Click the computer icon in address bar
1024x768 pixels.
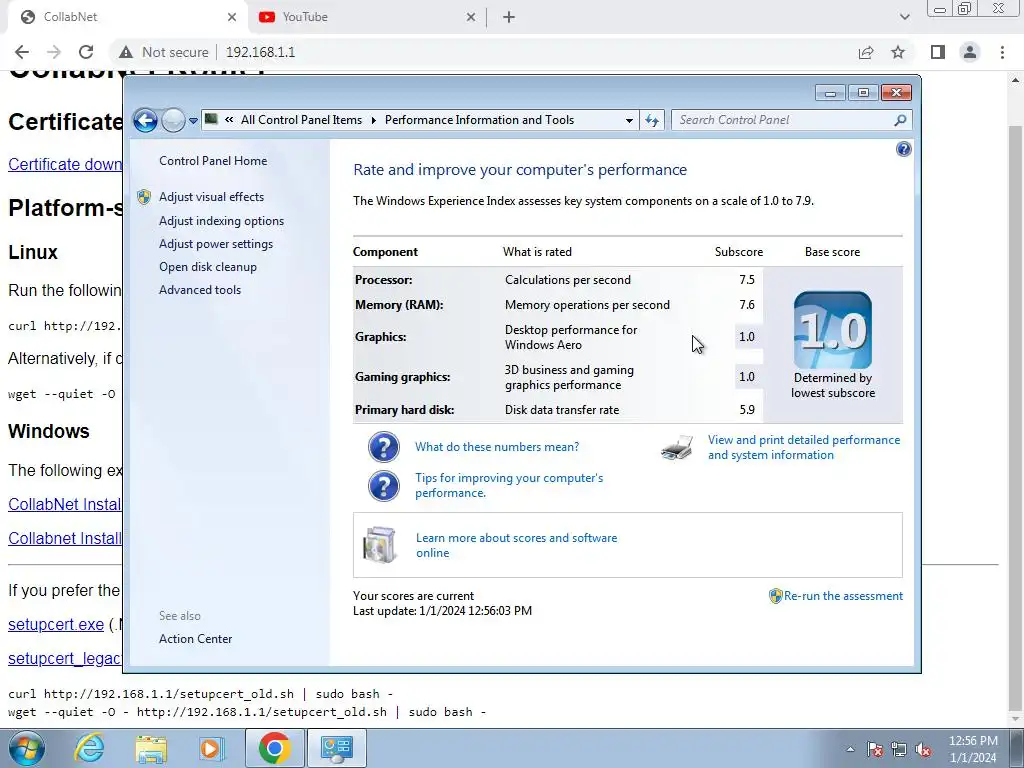point(211,119)
